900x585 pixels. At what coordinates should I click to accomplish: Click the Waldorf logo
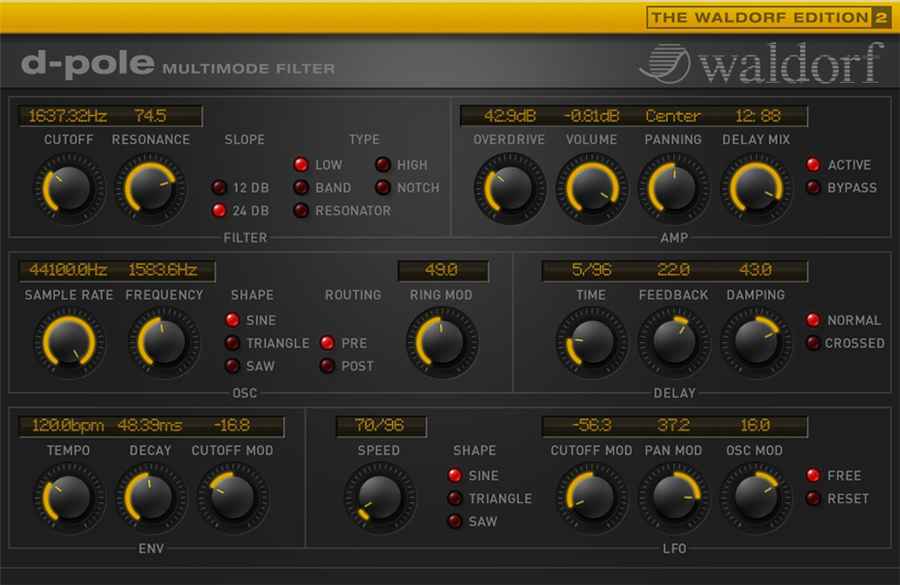(x=762, y=64)
